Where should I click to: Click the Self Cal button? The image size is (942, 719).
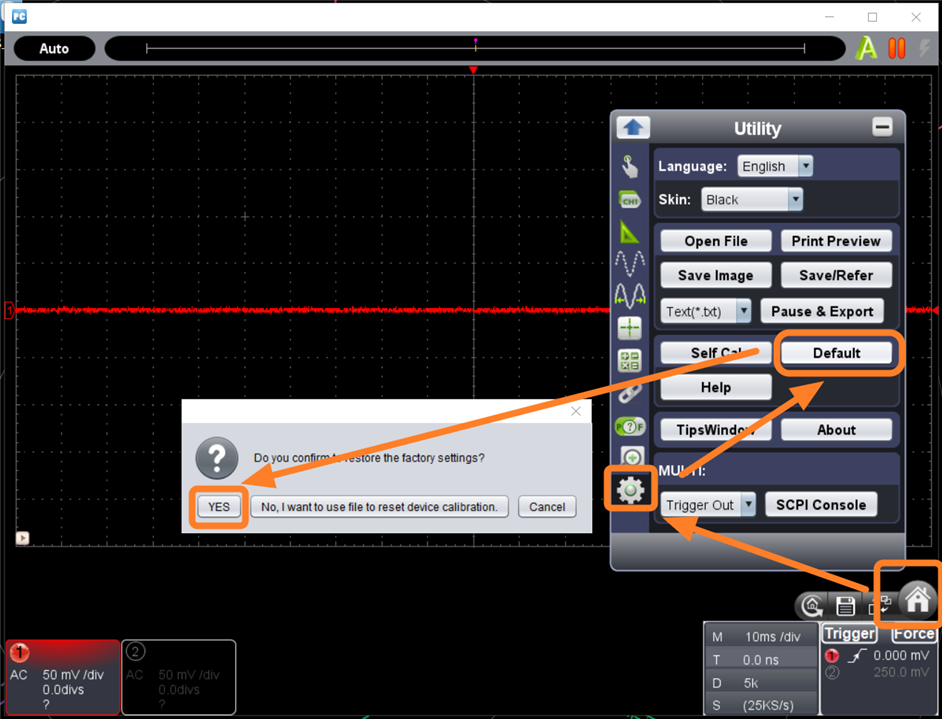pos(716,353)
